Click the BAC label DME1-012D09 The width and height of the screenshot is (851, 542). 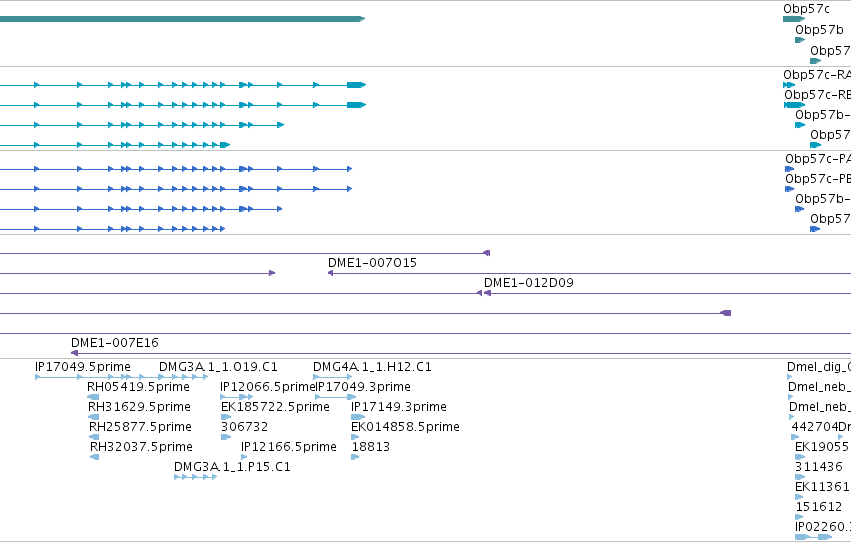[x=529, y=283]
